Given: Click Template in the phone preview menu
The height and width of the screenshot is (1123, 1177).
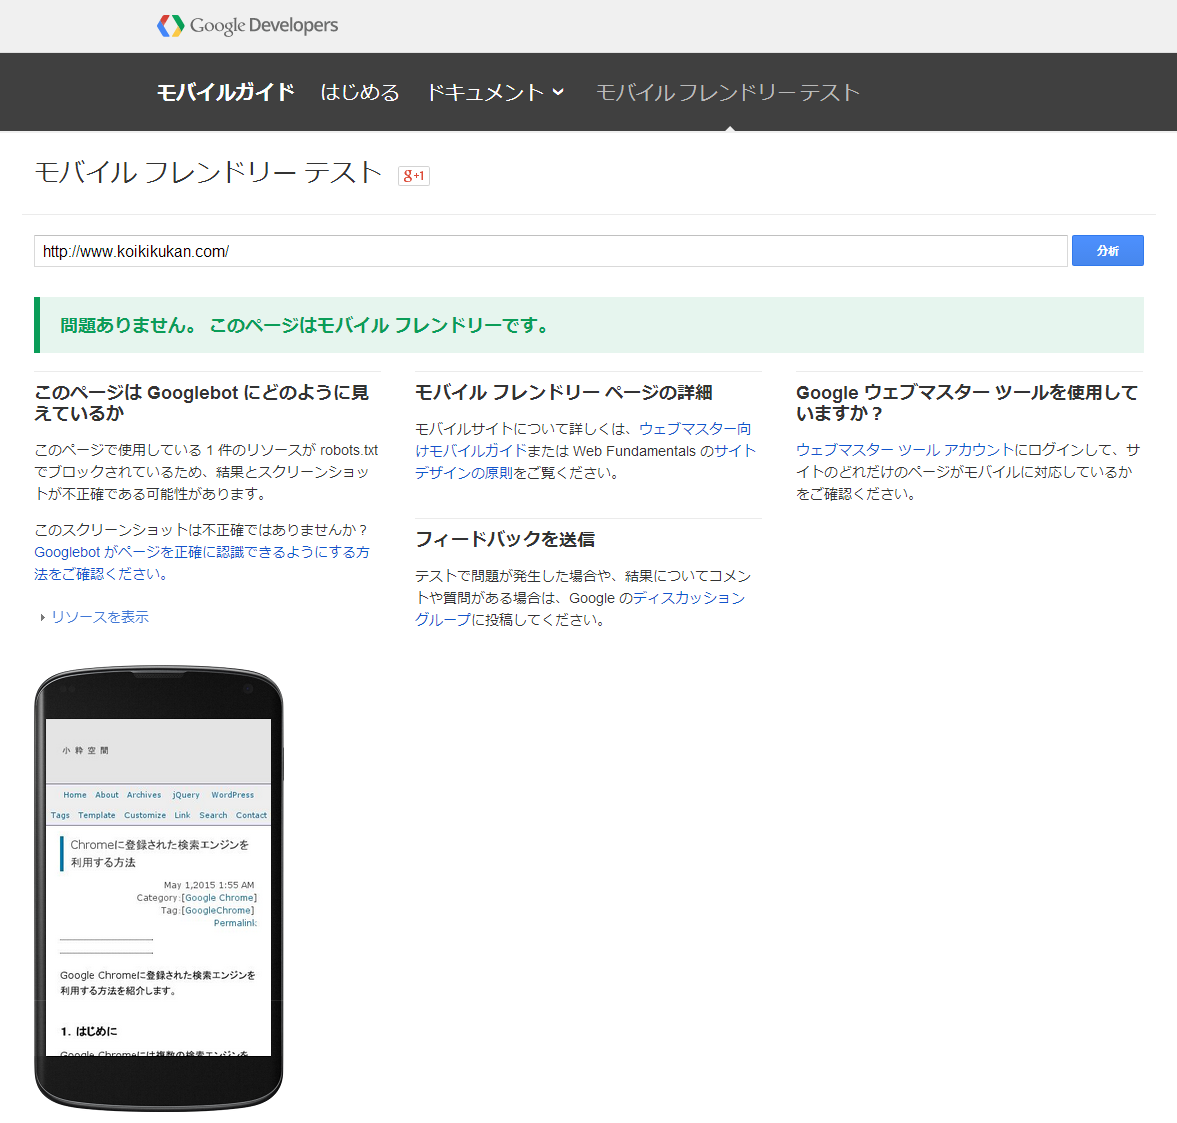Looking at the screenshot, I should pos(97,815).
